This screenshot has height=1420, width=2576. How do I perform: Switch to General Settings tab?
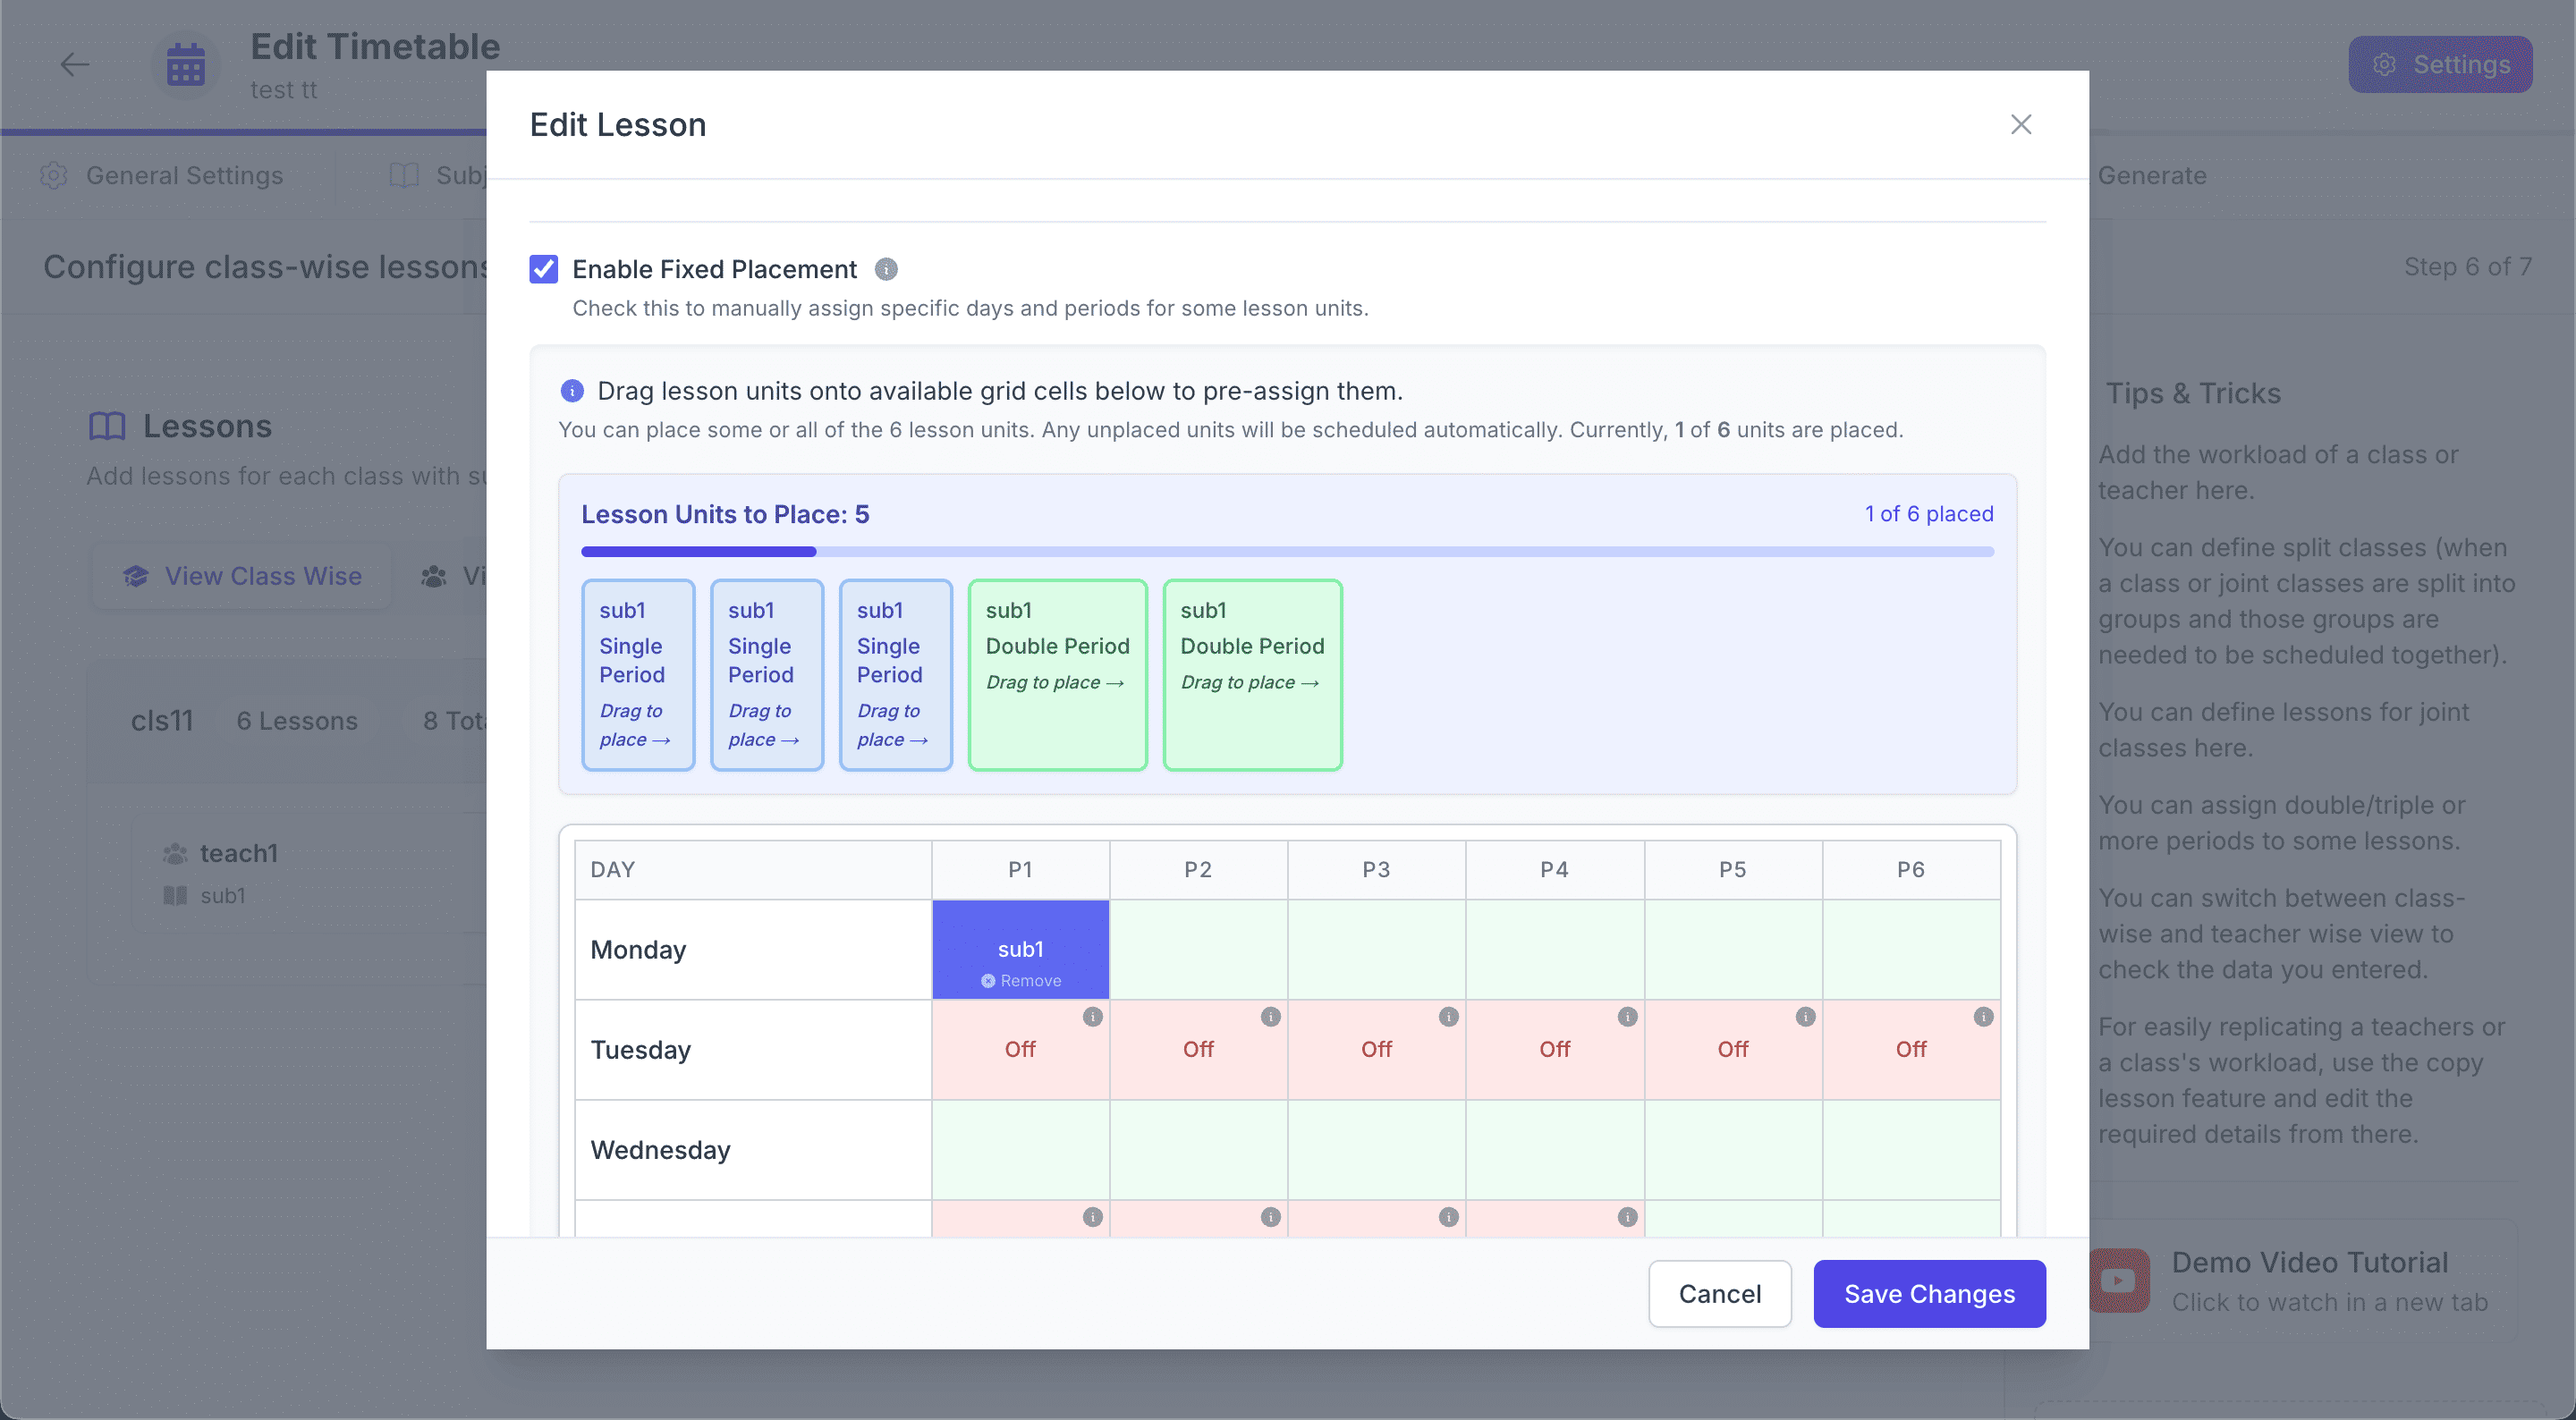tap(162, 176)
